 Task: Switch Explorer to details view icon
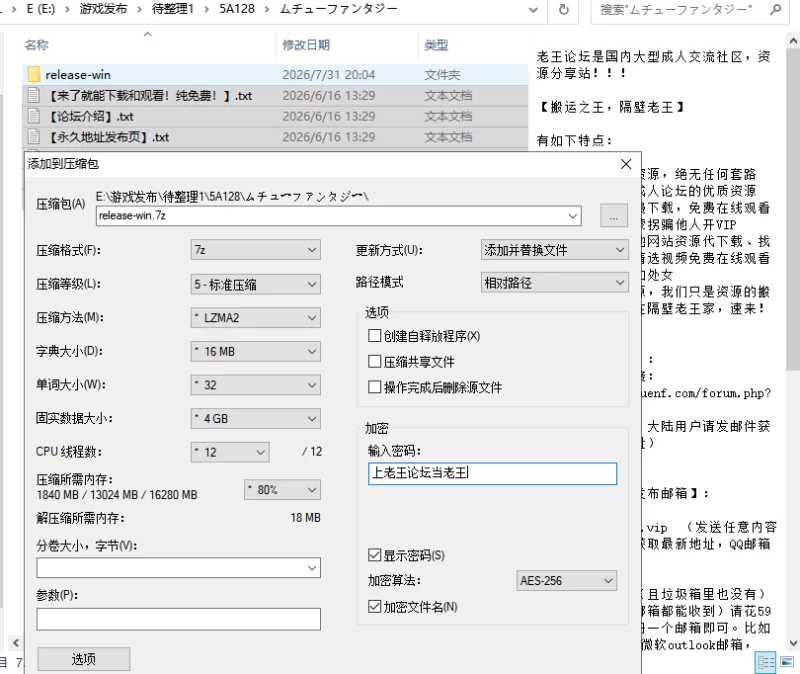coord(765,663)
